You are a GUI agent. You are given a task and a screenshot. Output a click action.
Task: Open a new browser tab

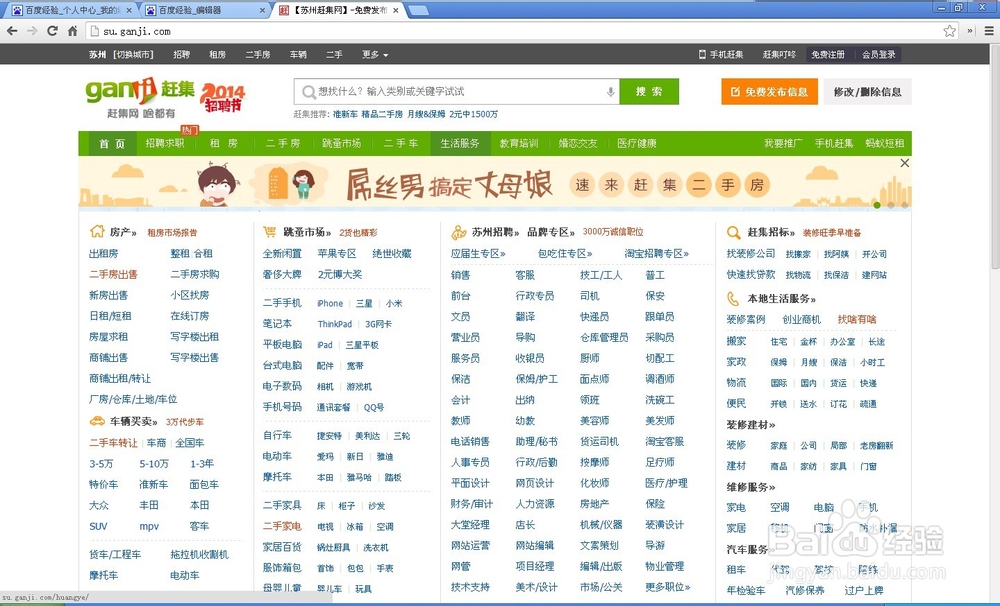coord(418,10)
